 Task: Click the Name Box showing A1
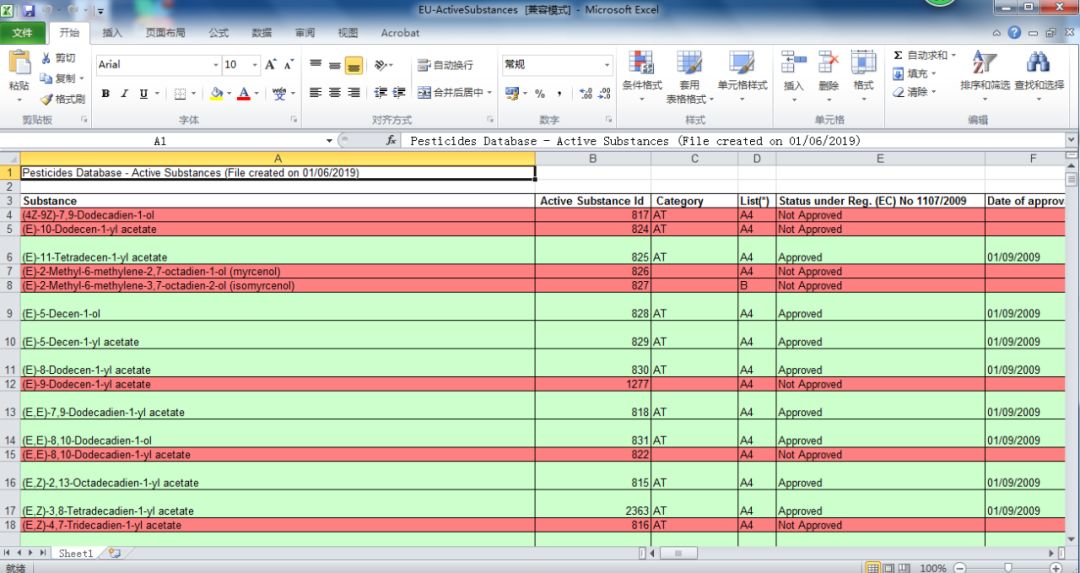[160, 141]
